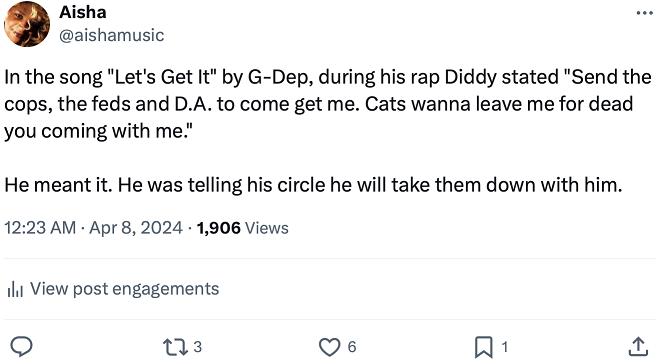Click the 12:23 AM timestamp

point(40,228)
